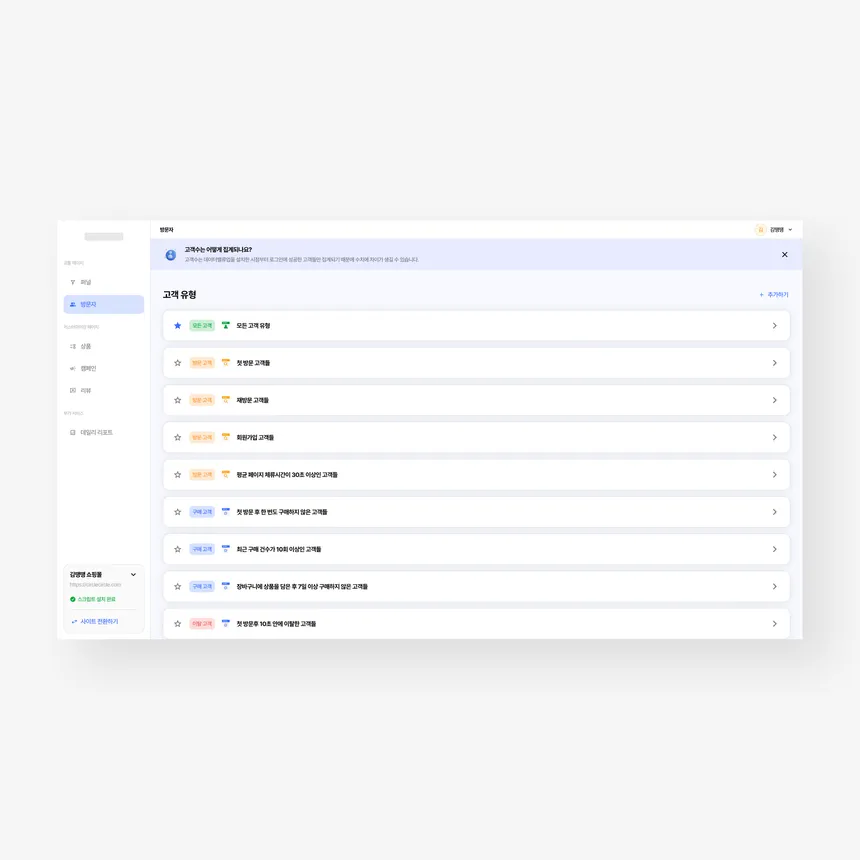Click the 첫 방문 고객들 title text
The width and height of the screenshot is (860, 860).
253,363
